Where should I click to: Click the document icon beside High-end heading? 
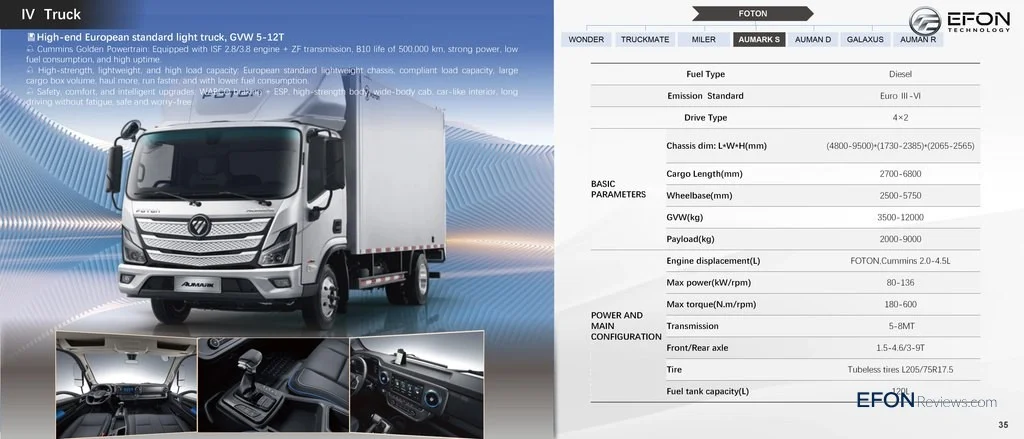tap(31, 37)
